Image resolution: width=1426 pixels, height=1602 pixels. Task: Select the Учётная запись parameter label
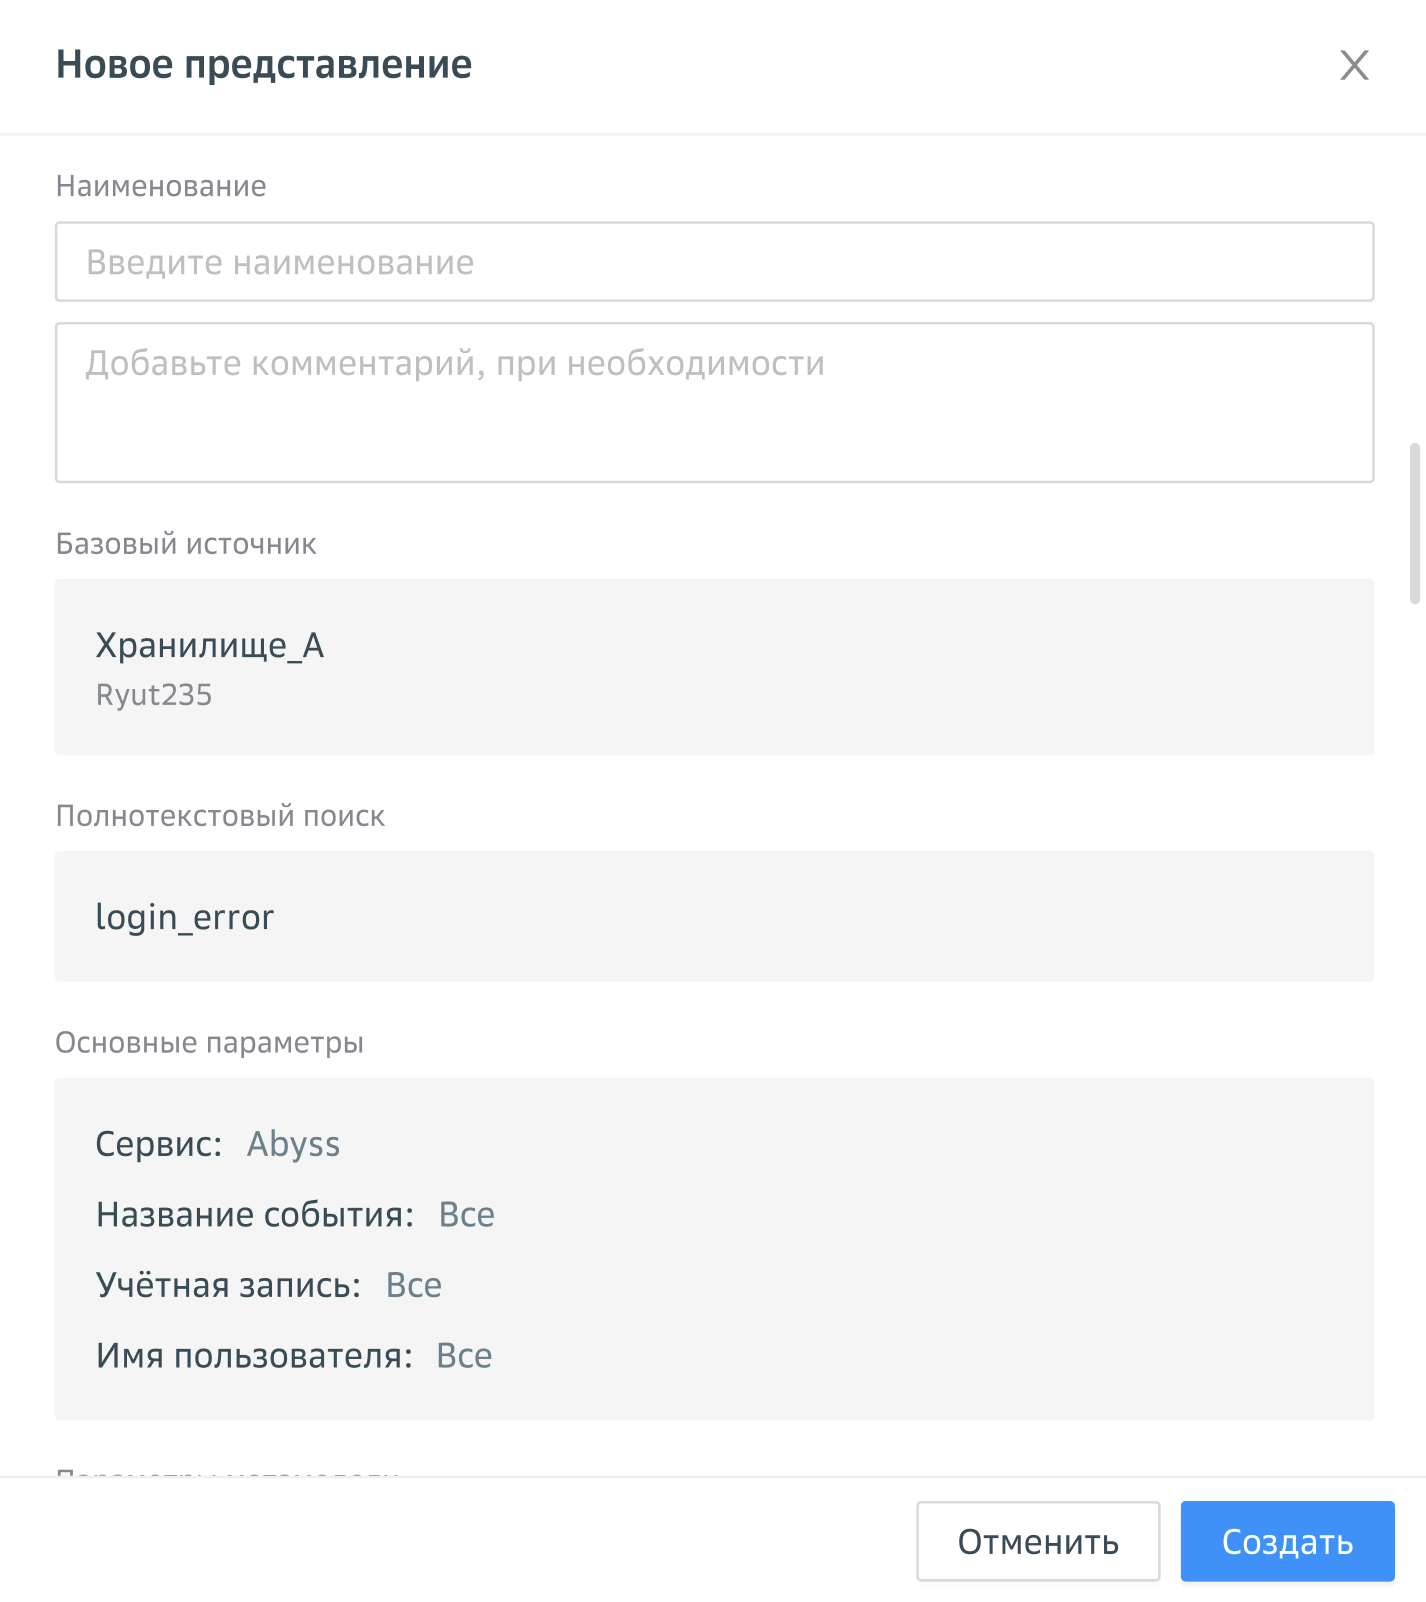click(x=229, y=1285)
